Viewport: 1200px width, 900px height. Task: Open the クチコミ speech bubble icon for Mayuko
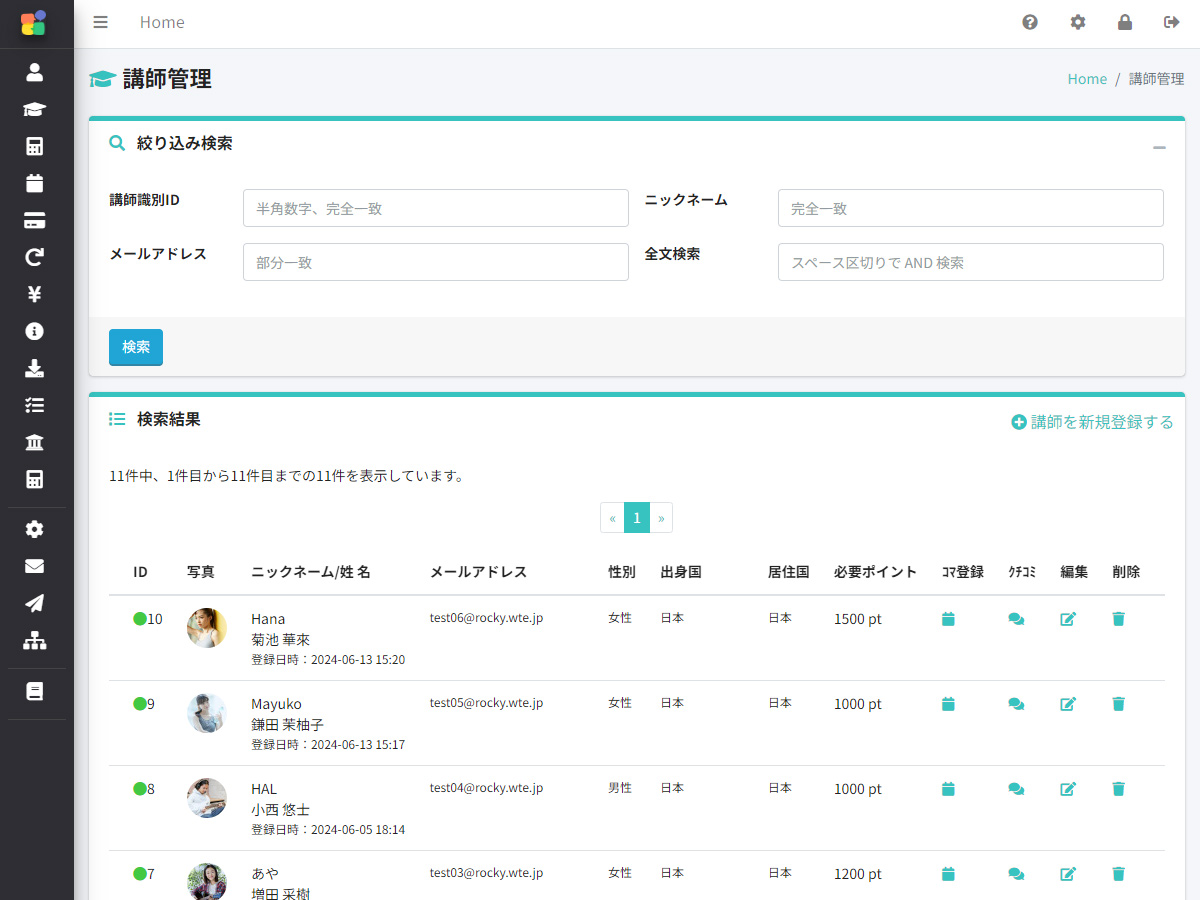(1015, 703)
